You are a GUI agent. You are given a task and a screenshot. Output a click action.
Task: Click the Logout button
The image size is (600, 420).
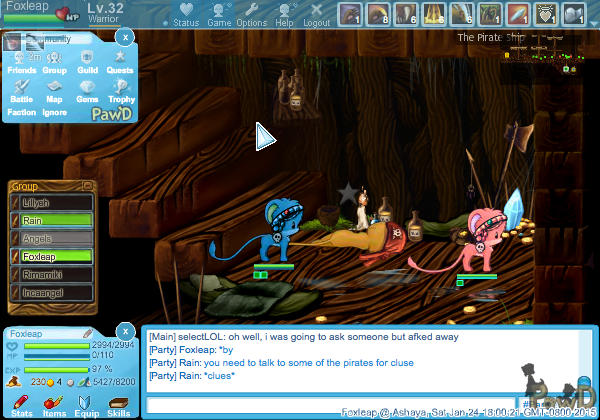click(x=316, y=15)
